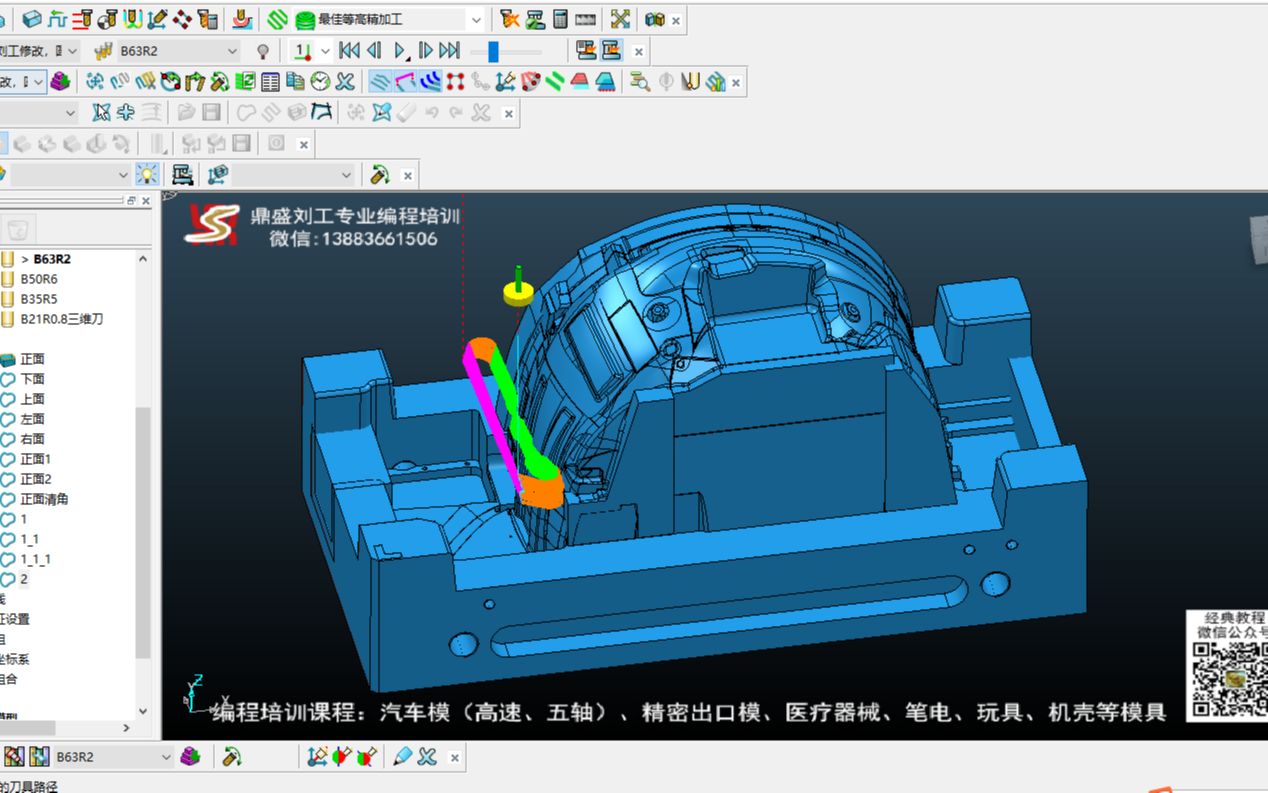1268x793 pixels.
Task: Click the magnifier inspect toolpath icon
Action: [x=640, y=82]
